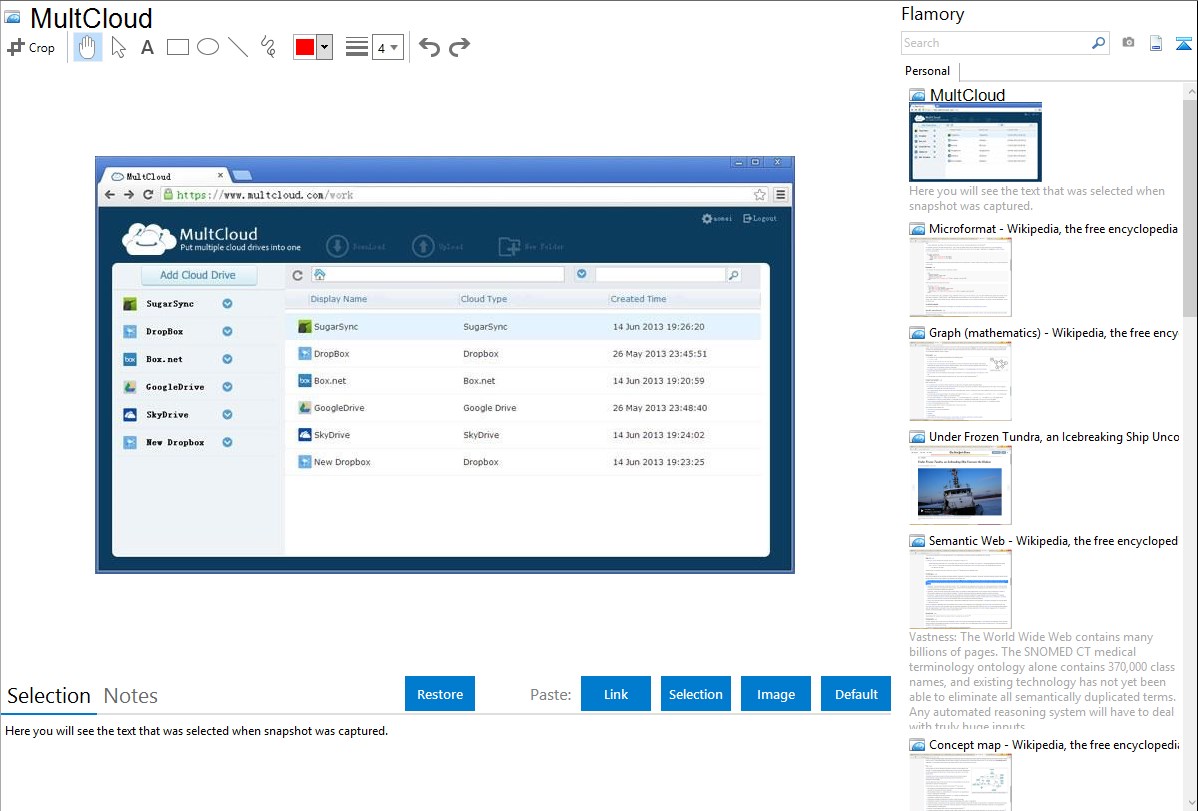The height and width of the screenshot is (811, 1198).
Task: Undo the last edit
Action: coord(429,47)
